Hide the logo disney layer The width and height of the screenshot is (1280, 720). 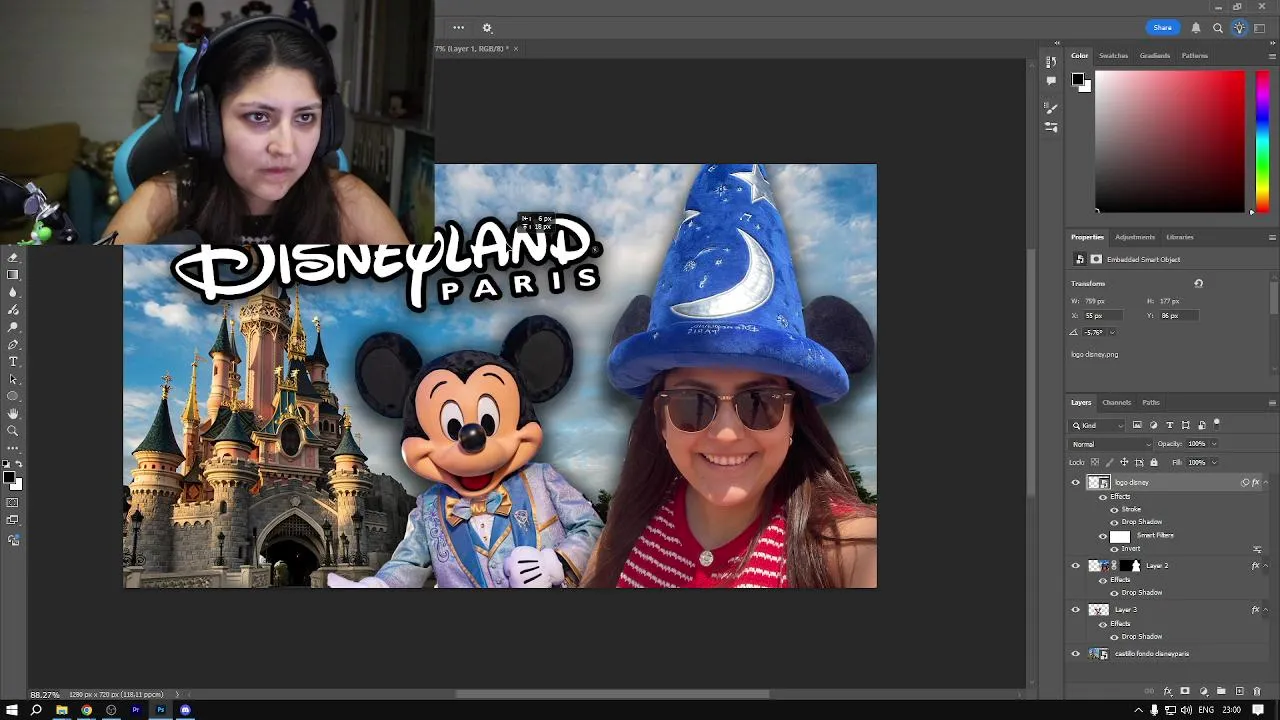click(x=1076, y=482)
